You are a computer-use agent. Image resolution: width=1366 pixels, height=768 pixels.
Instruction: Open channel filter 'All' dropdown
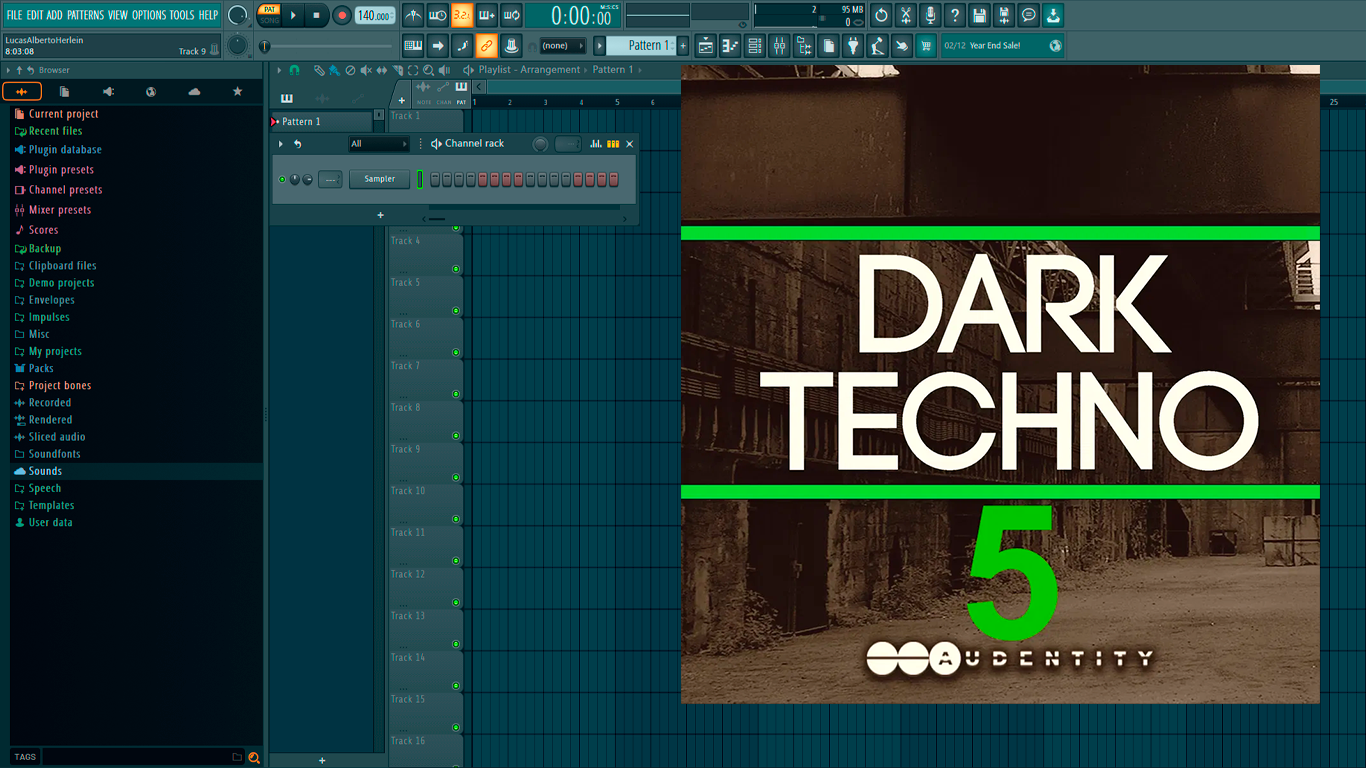click(378, 144)
